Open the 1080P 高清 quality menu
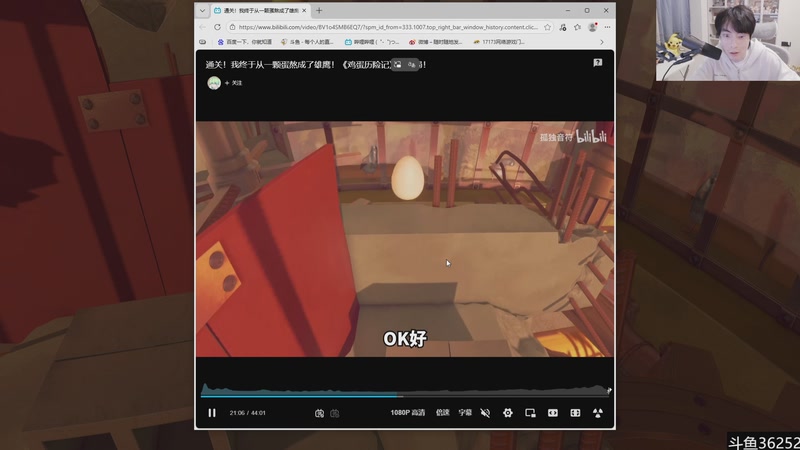The image size is (800, 450). click(x=408, y=413)
